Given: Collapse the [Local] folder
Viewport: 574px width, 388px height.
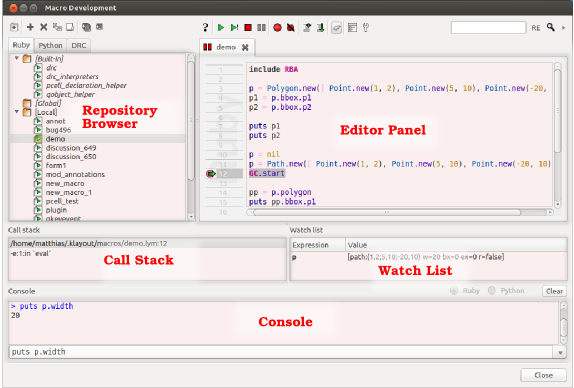Looking at the screenshot, I should coord(16,112).
